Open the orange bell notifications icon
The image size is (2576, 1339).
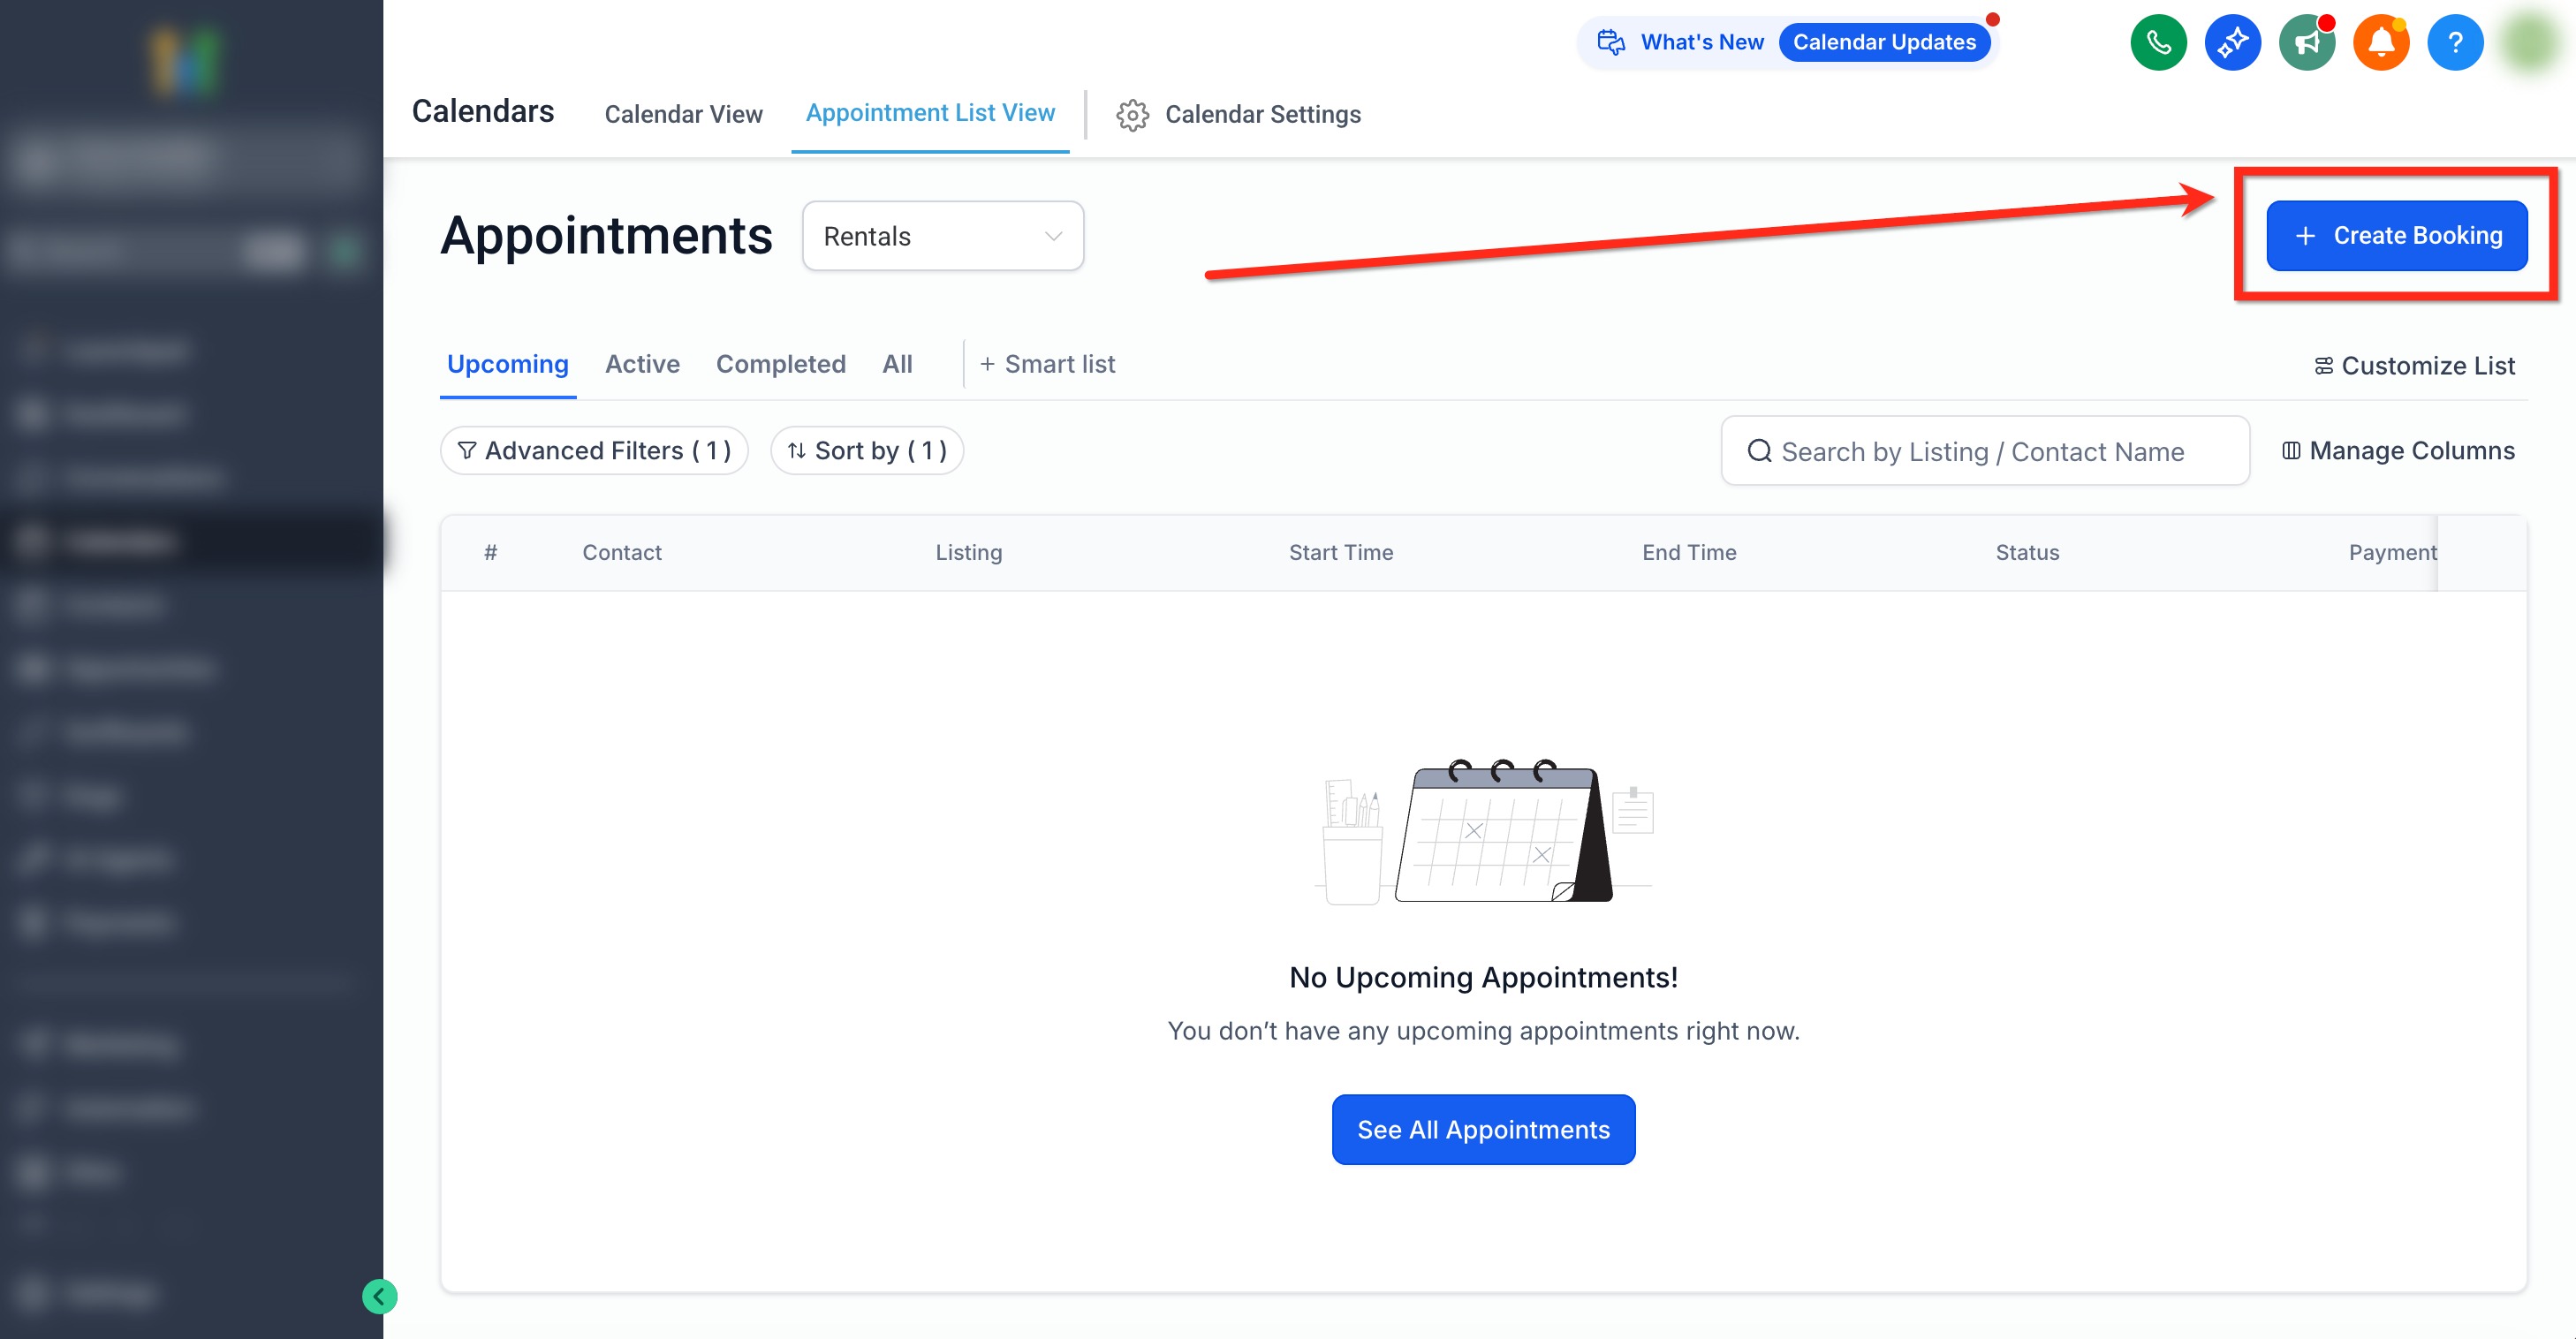click(2381, 42)
